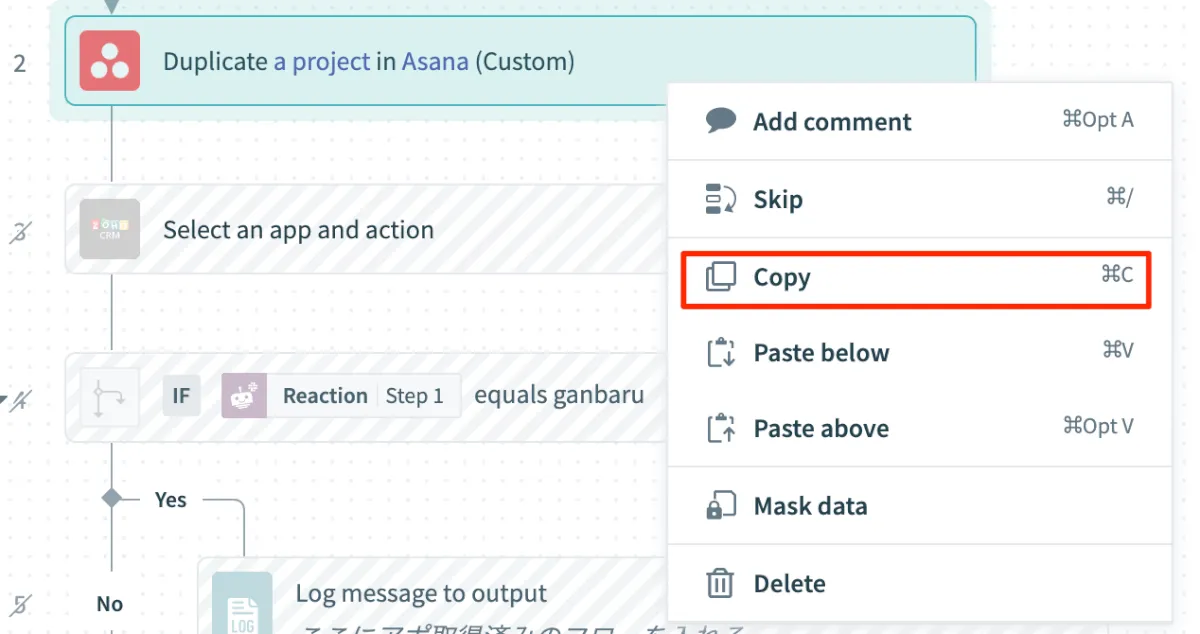Click the Reaction Step 1 data pill
Viewport: 1200px width, 634px height.
[x=341, y=396]
